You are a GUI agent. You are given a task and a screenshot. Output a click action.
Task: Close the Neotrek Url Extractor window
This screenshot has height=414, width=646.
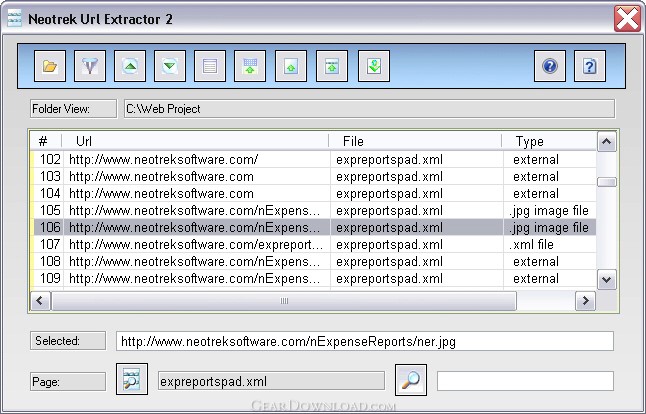(627, 19)
